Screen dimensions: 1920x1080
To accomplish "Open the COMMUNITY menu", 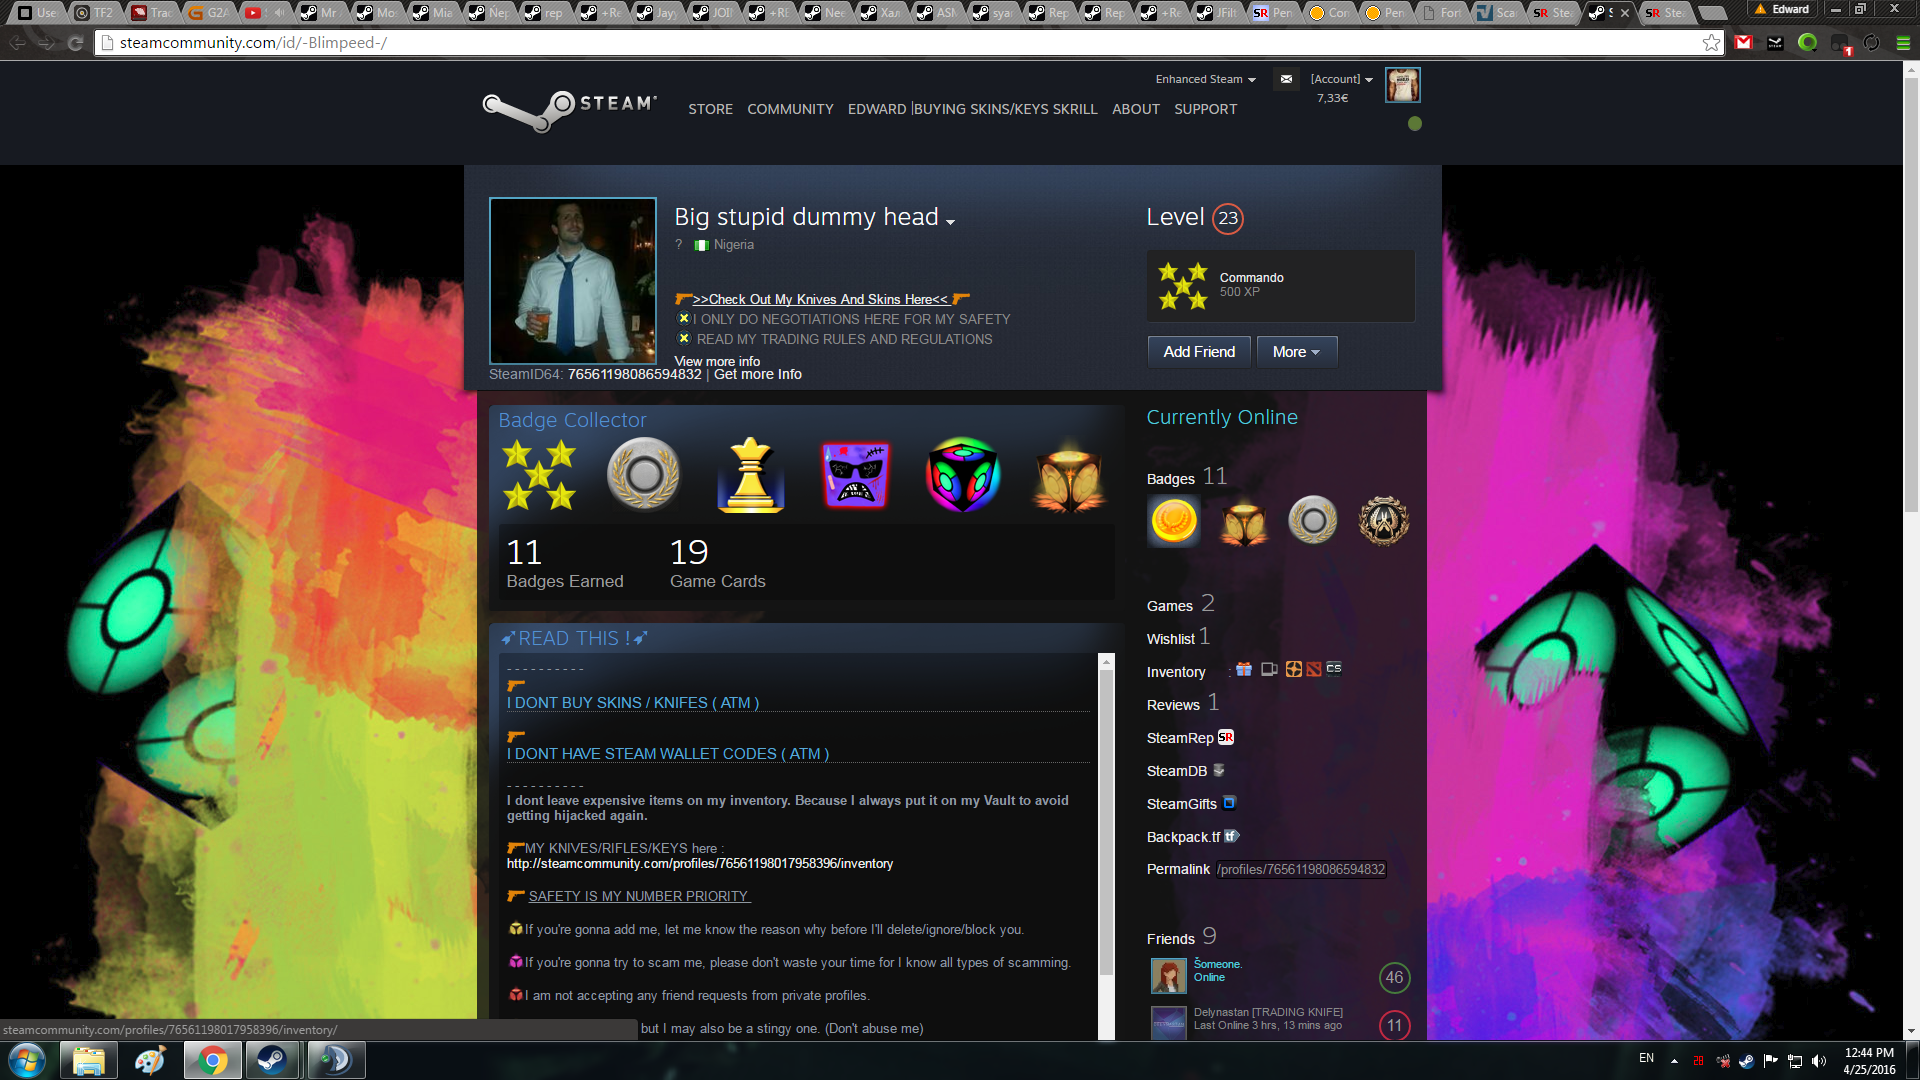I will point(790,109).
